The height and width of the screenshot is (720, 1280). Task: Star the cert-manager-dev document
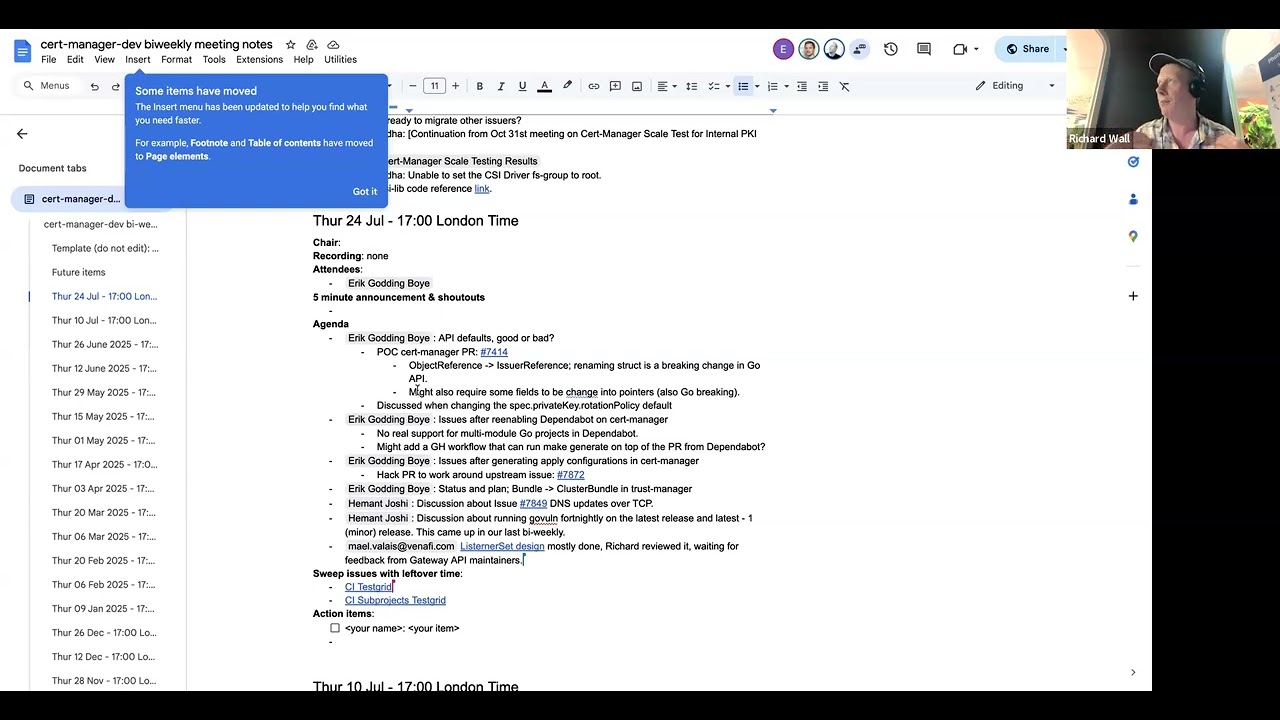(x=291, y=45)
